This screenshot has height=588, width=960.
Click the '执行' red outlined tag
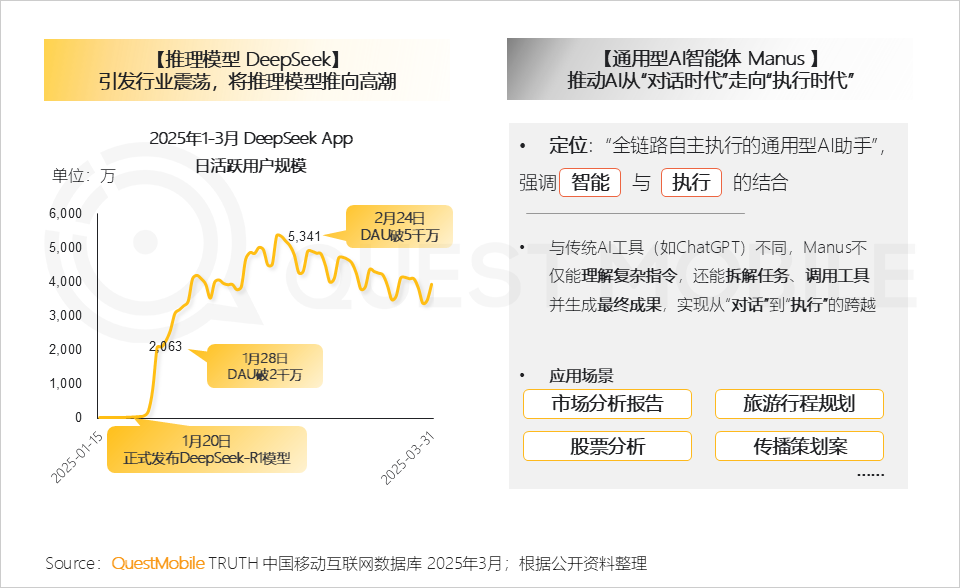click(x=691, y=183)
